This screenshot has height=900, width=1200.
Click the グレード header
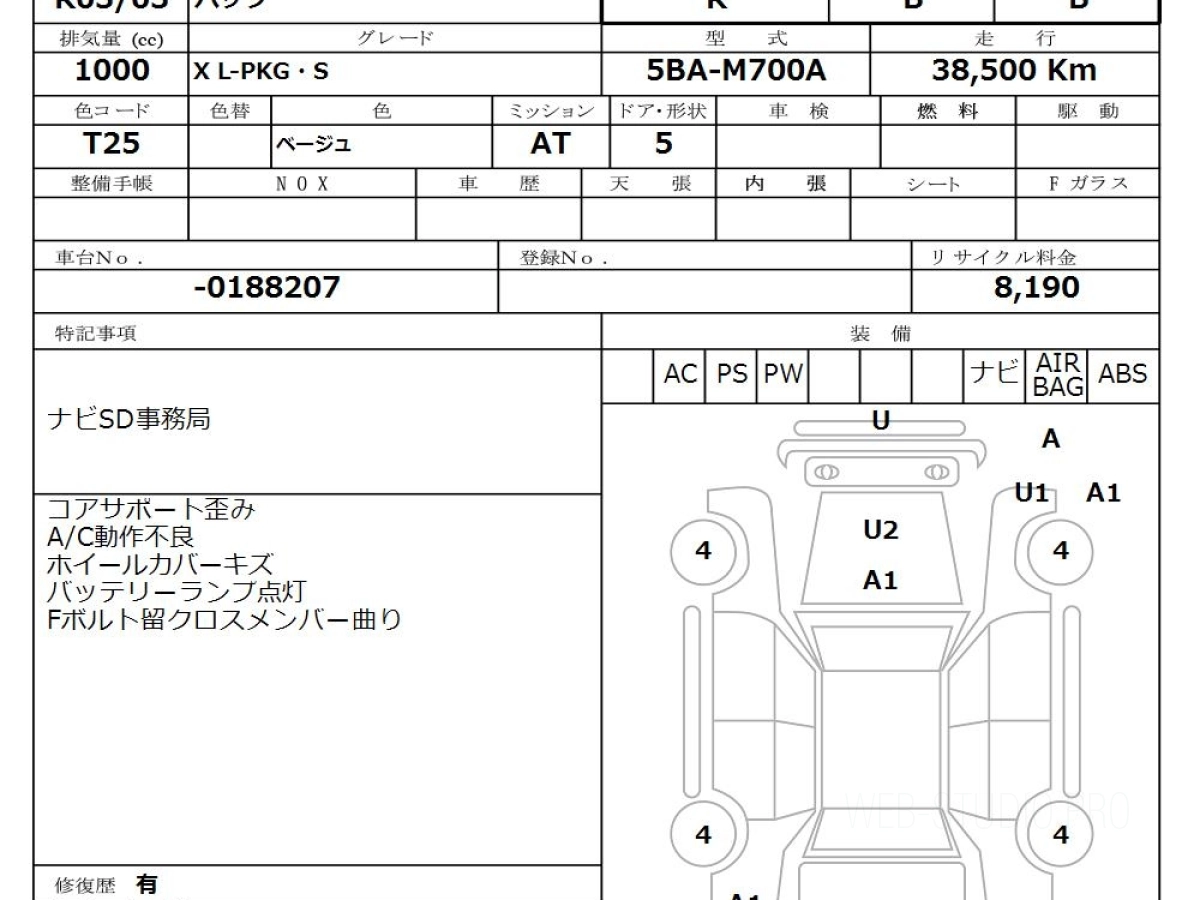[396, 39]
